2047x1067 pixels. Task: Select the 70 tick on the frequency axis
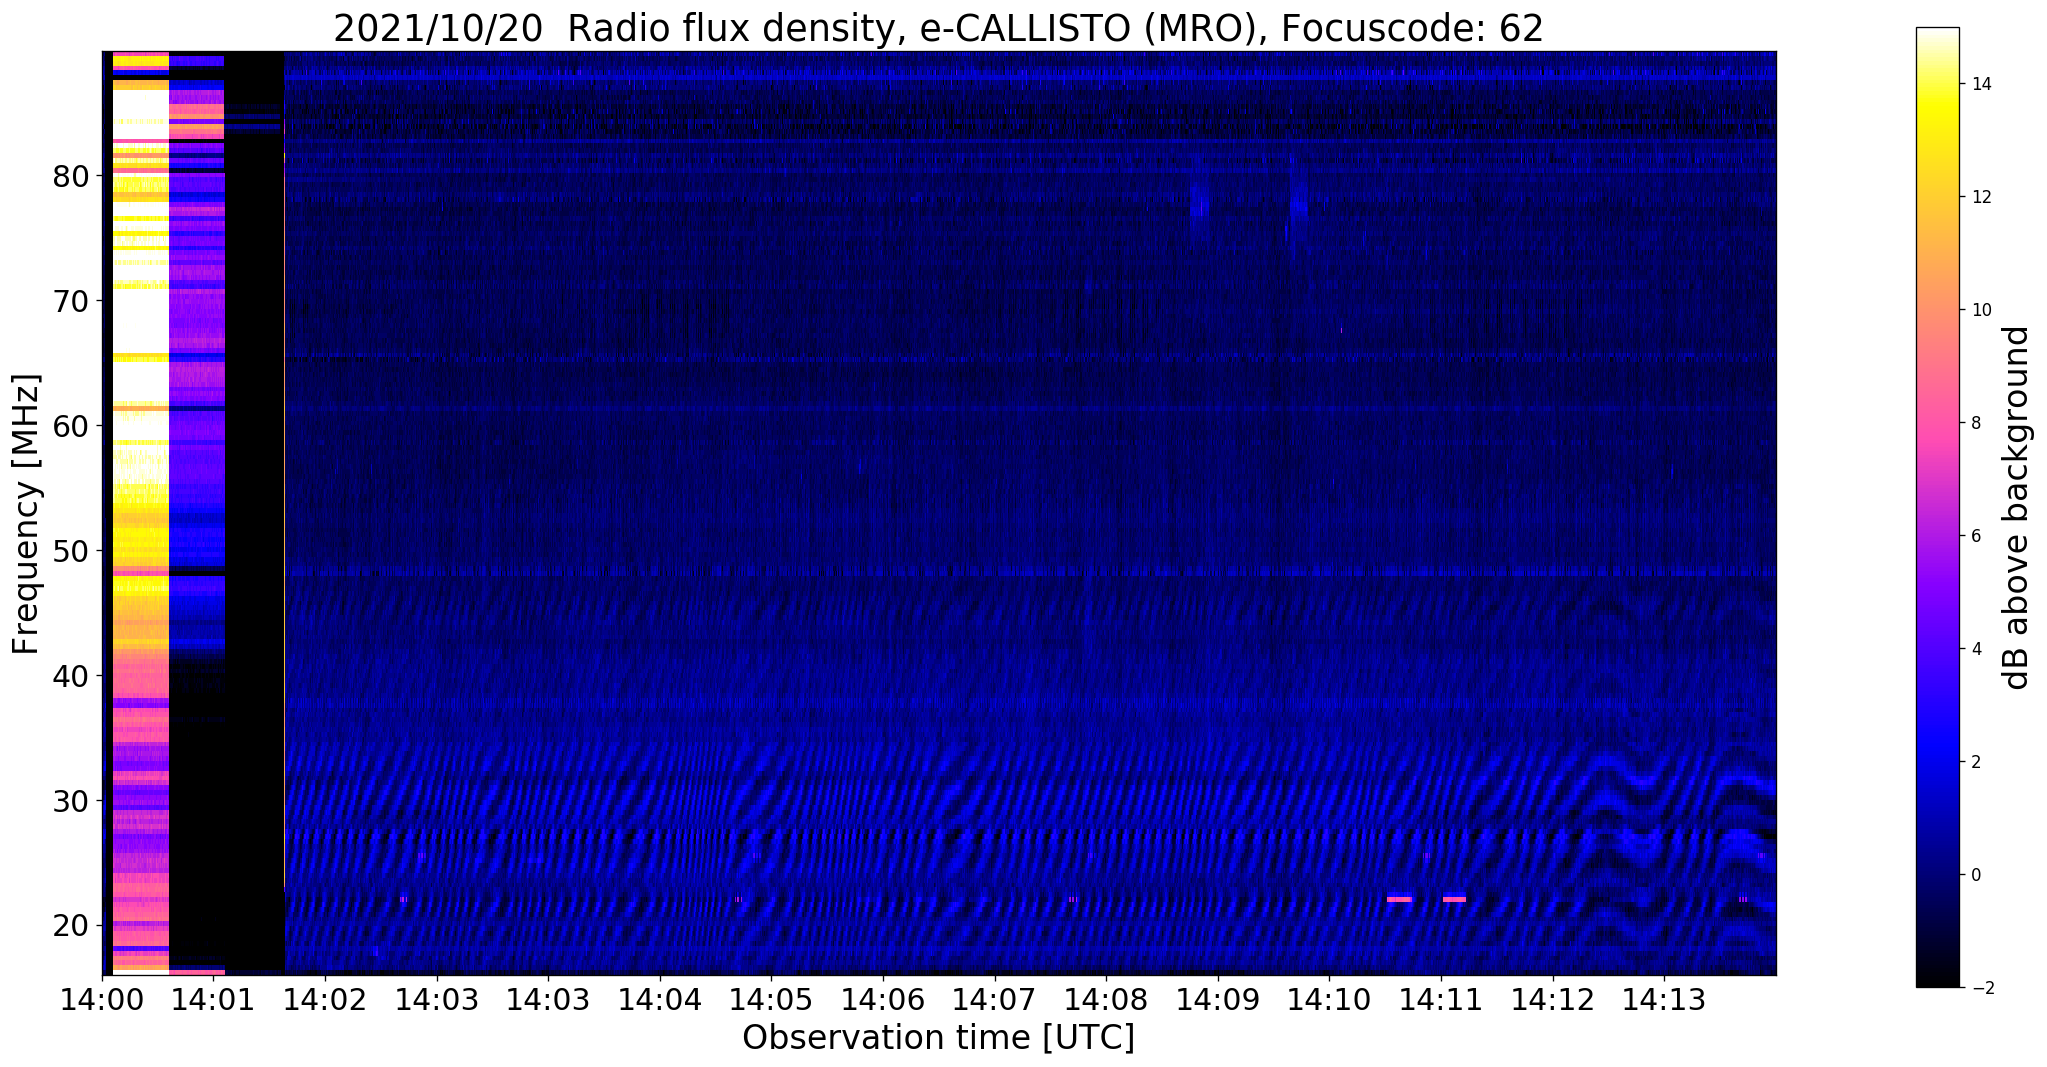point(72,301)
